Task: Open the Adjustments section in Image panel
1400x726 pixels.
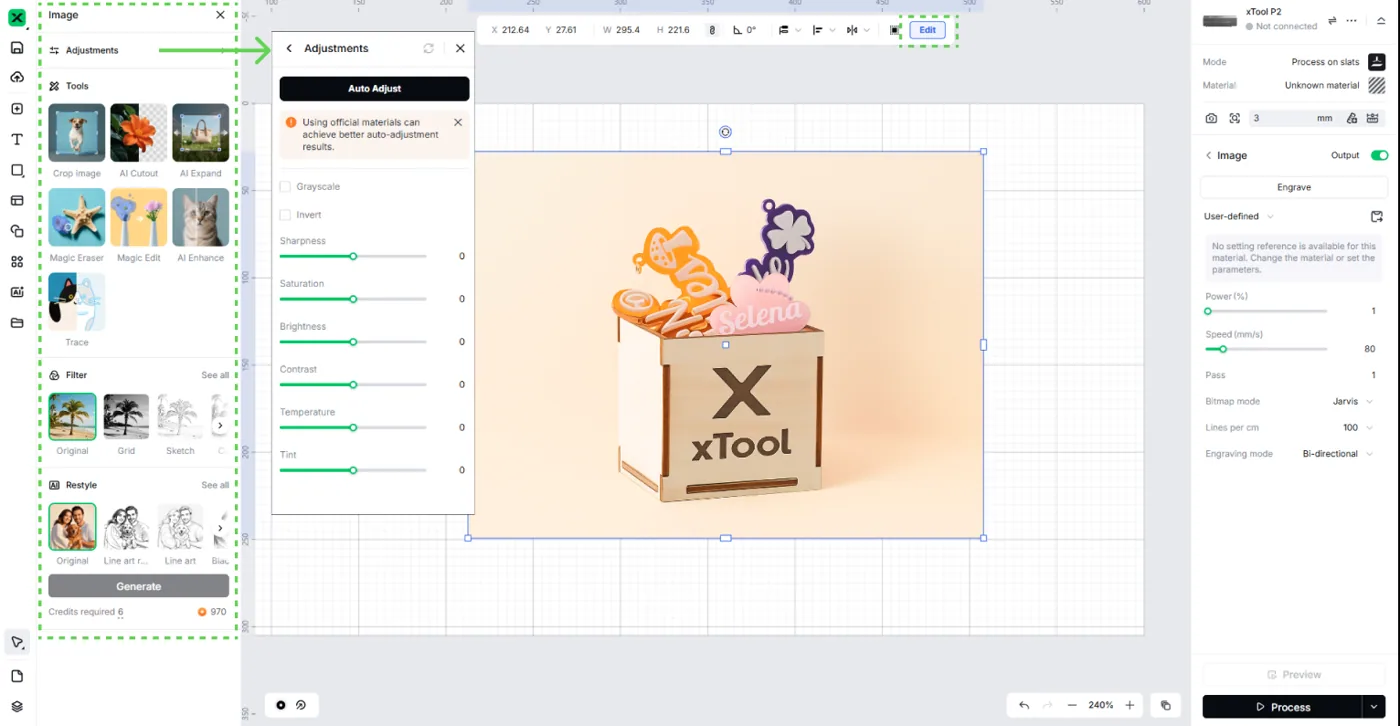Action: coord(138,50)
